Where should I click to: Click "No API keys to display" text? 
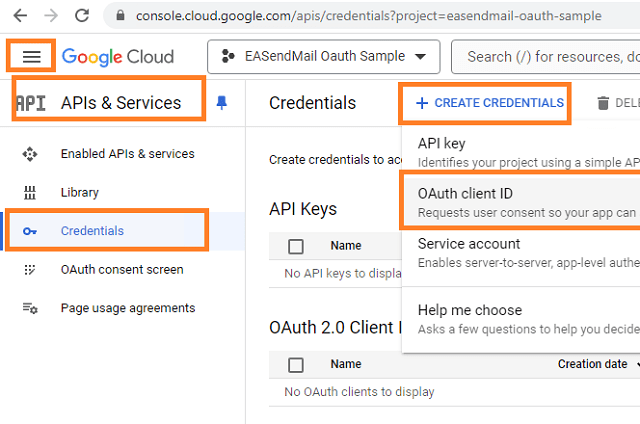(x=343, y=273)
